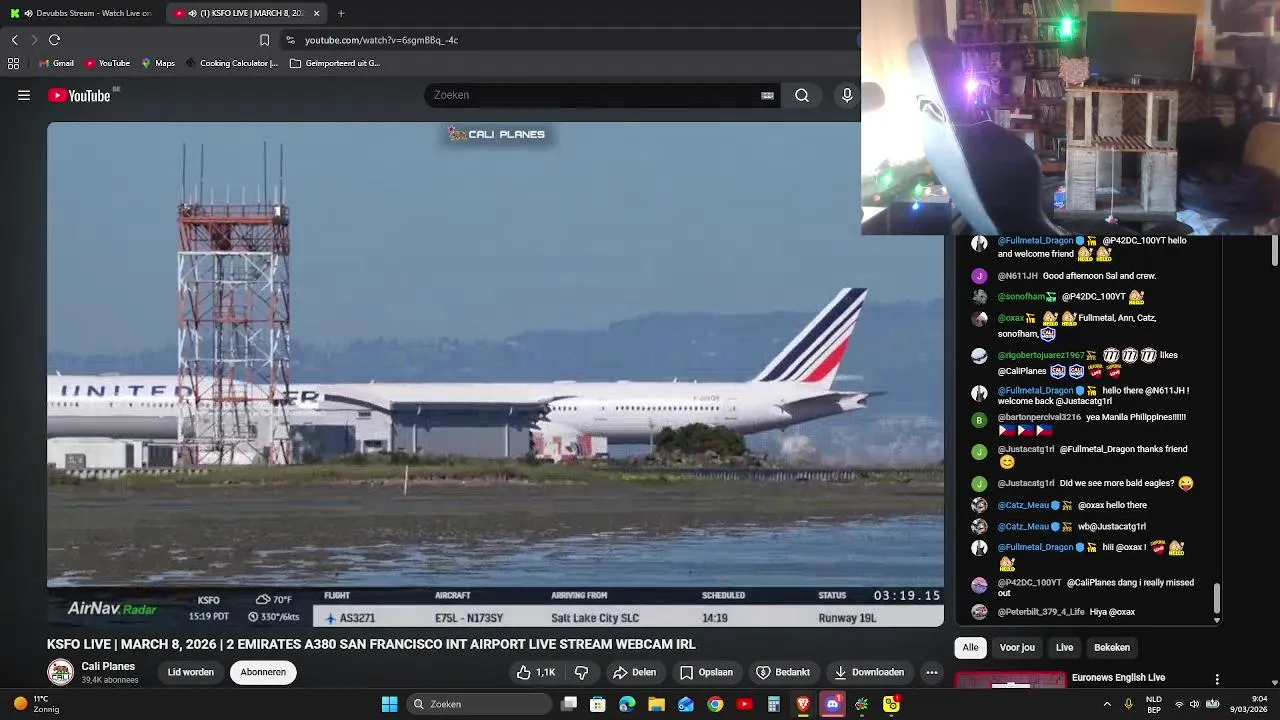Open volume control in the system tray

pos(1194,704)
